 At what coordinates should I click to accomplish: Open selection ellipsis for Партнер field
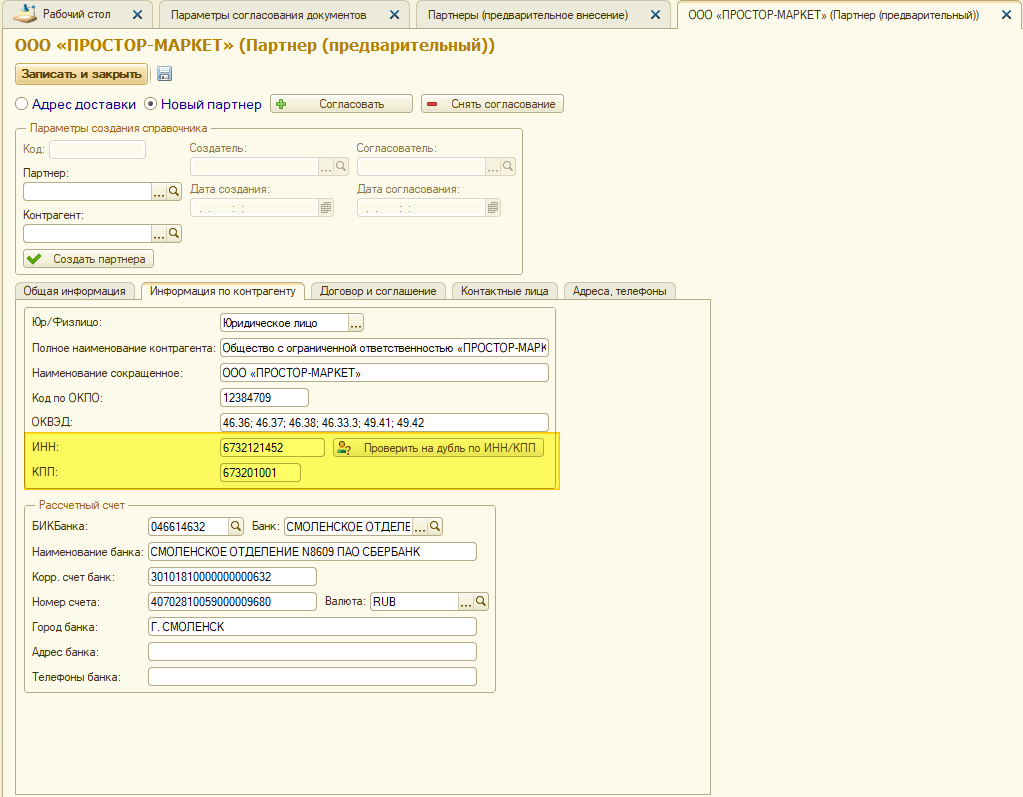coord(158,192)
